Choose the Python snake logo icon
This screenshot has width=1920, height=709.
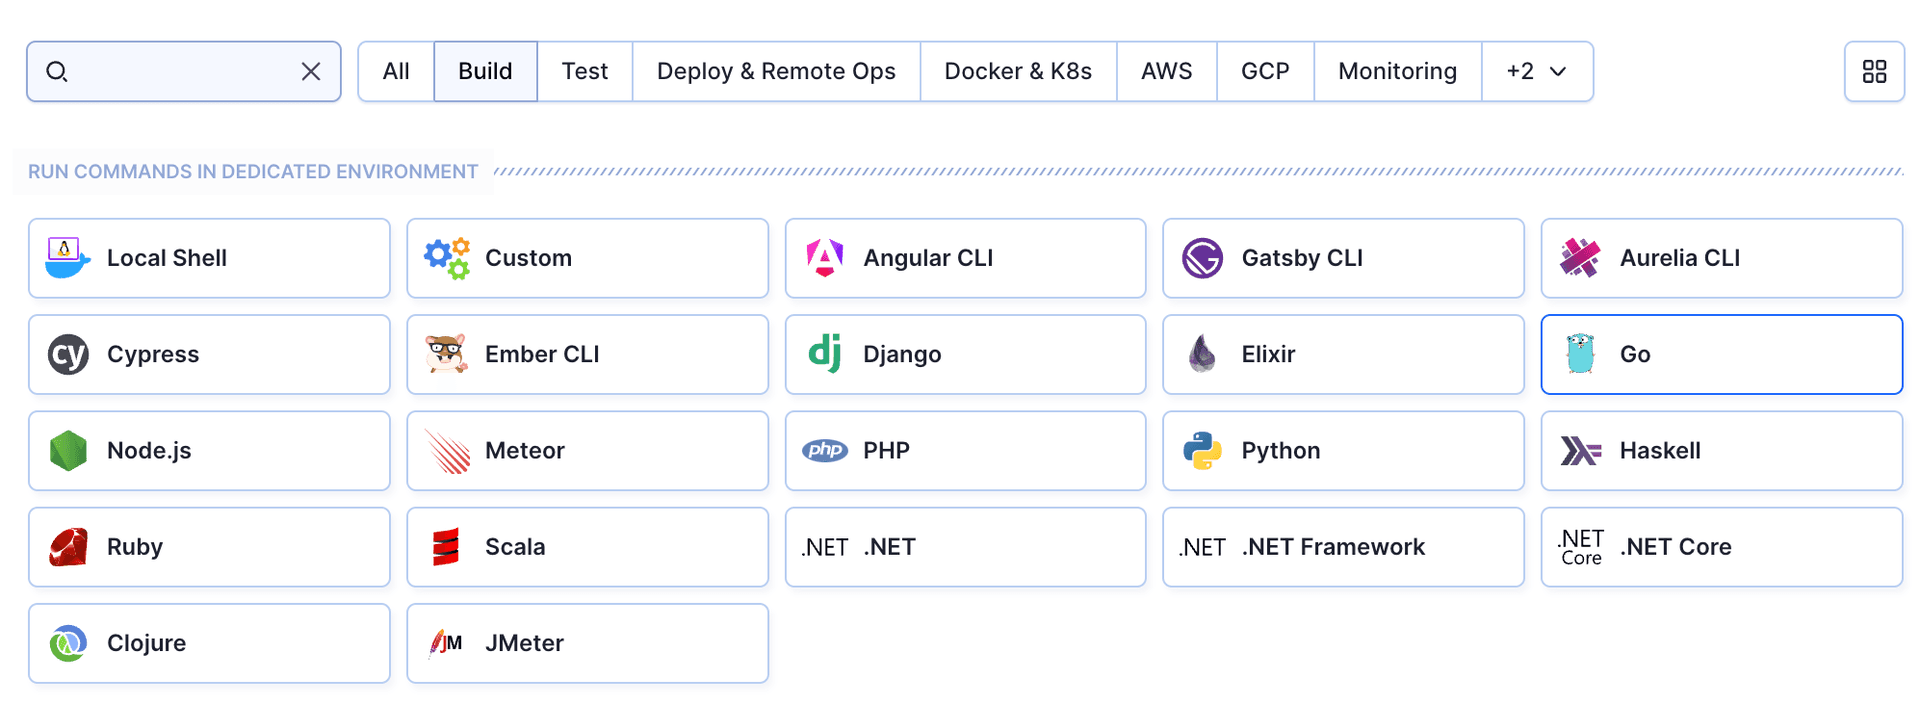pyautogui.click(x=1202, y=451)
